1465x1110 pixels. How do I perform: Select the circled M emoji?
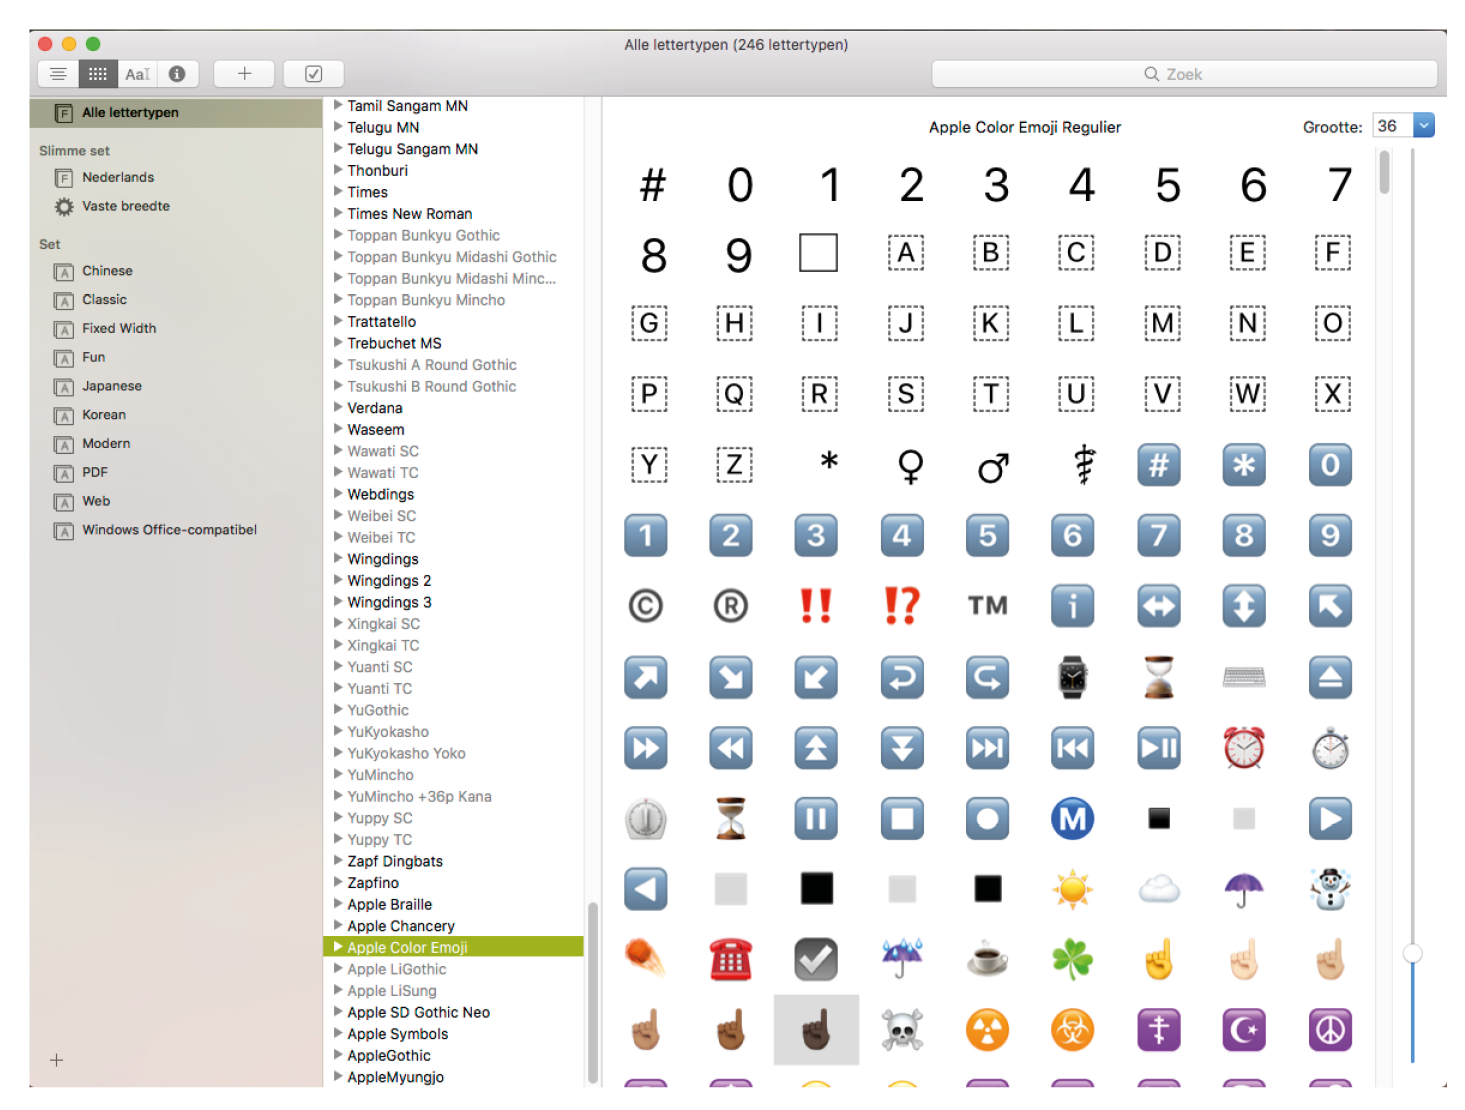1073,818
